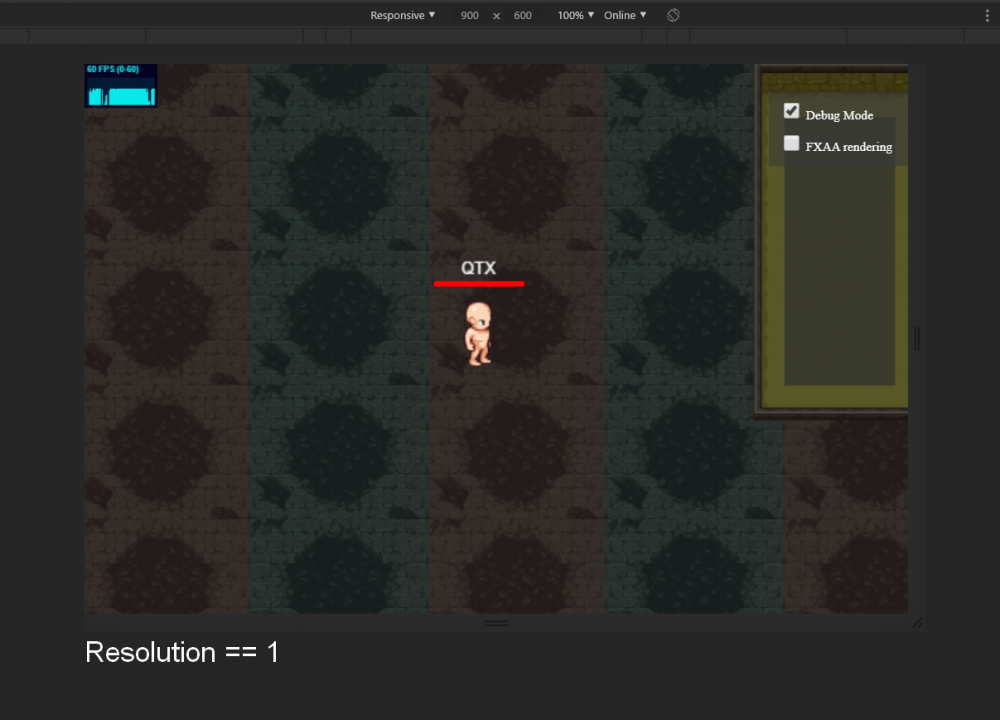The width and height of the screenshot is (1000, 720).
Task: Click the viewport width field showing 900
Action: pyautogui.click(x=469, y=16)
